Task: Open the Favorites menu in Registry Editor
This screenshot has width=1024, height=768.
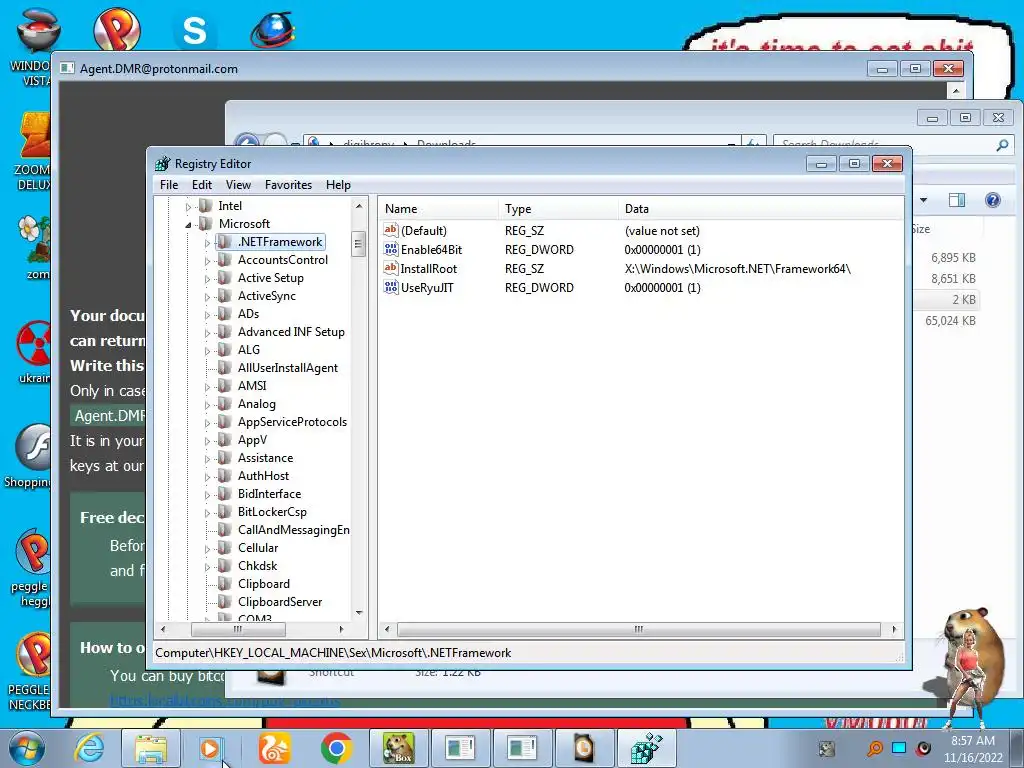Action: (288, 185)
